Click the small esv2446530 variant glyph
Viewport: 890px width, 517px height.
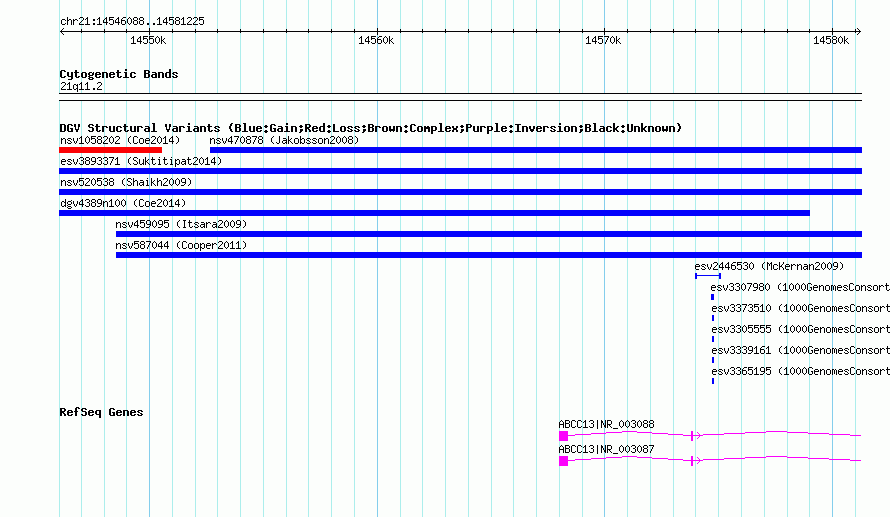click(x=708, y=276)
